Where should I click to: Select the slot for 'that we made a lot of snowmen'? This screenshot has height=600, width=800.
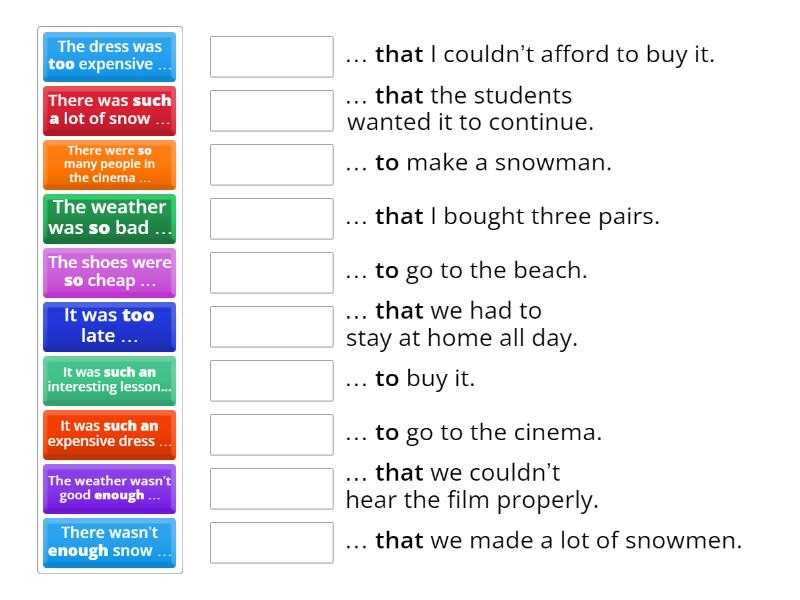(x=272, y=542)
